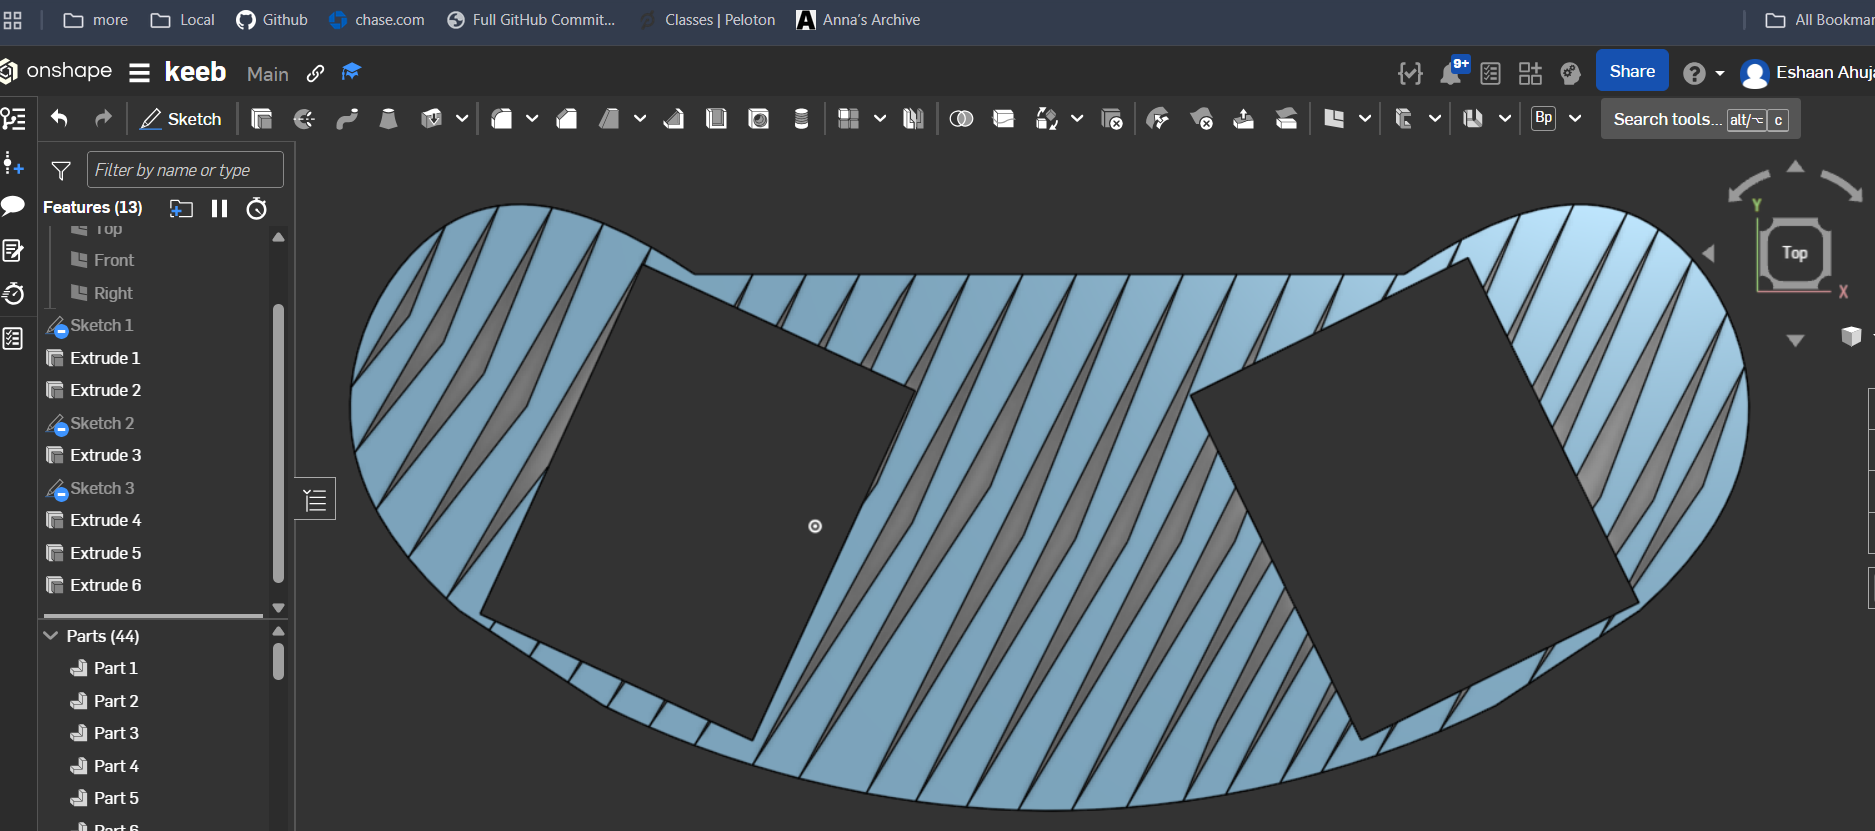Start a new Sketch
Viewport: 1875px width, 831px height.
181,119
